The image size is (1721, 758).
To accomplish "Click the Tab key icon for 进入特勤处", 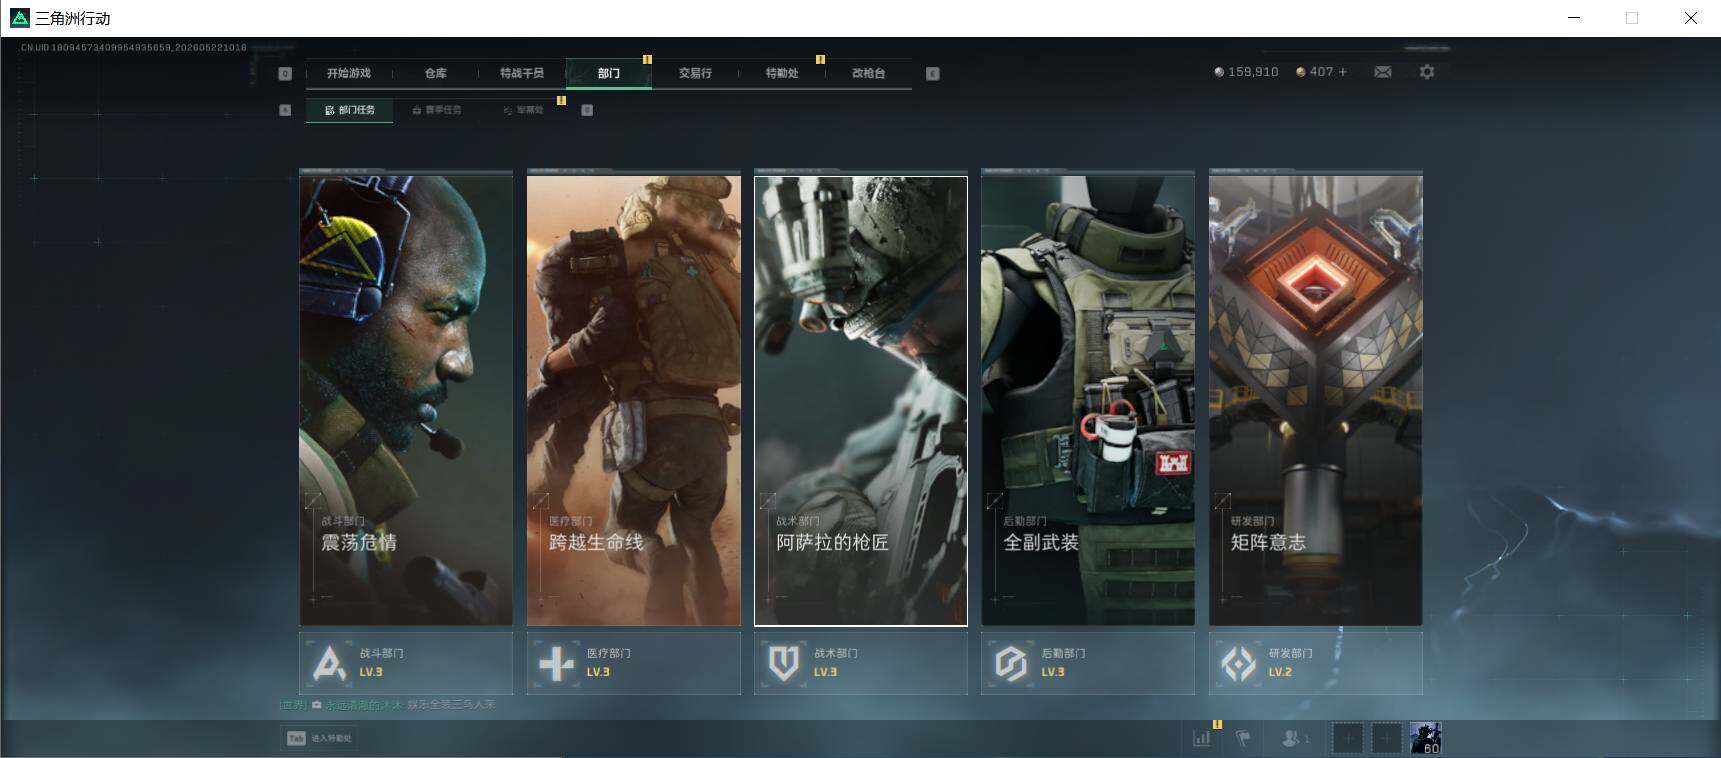I will [x=296, y=738].
